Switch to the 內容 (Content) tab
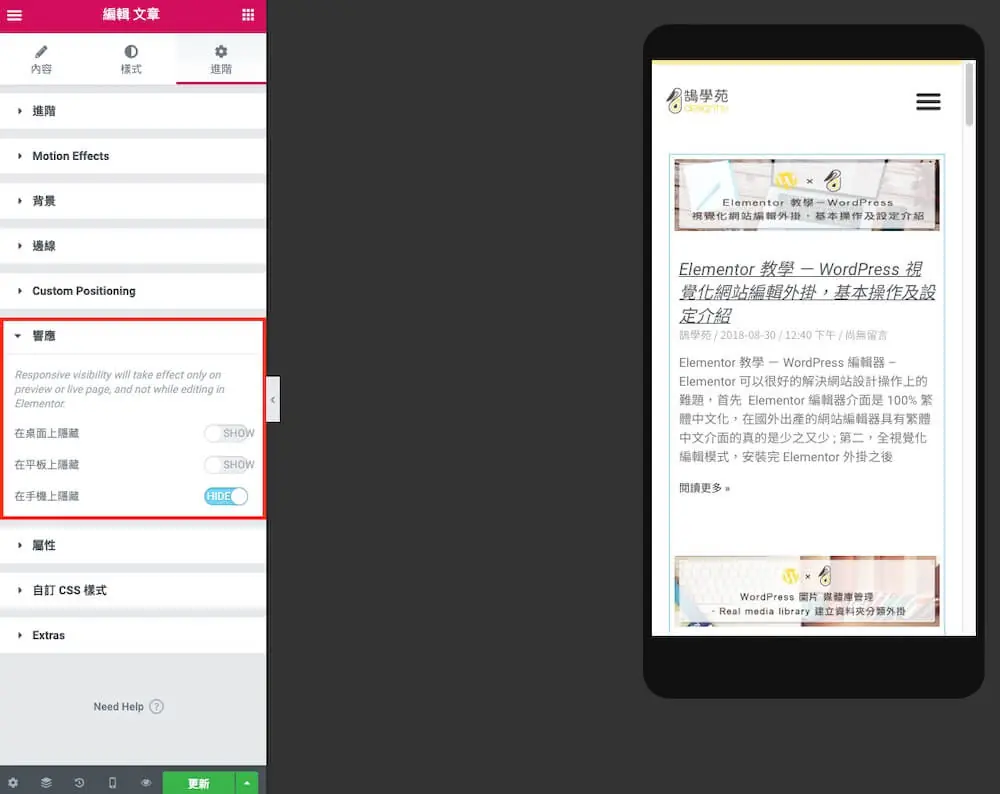The width and height of the screenshot is (1000, 794). pyautogui.click(x=41, y=59)
